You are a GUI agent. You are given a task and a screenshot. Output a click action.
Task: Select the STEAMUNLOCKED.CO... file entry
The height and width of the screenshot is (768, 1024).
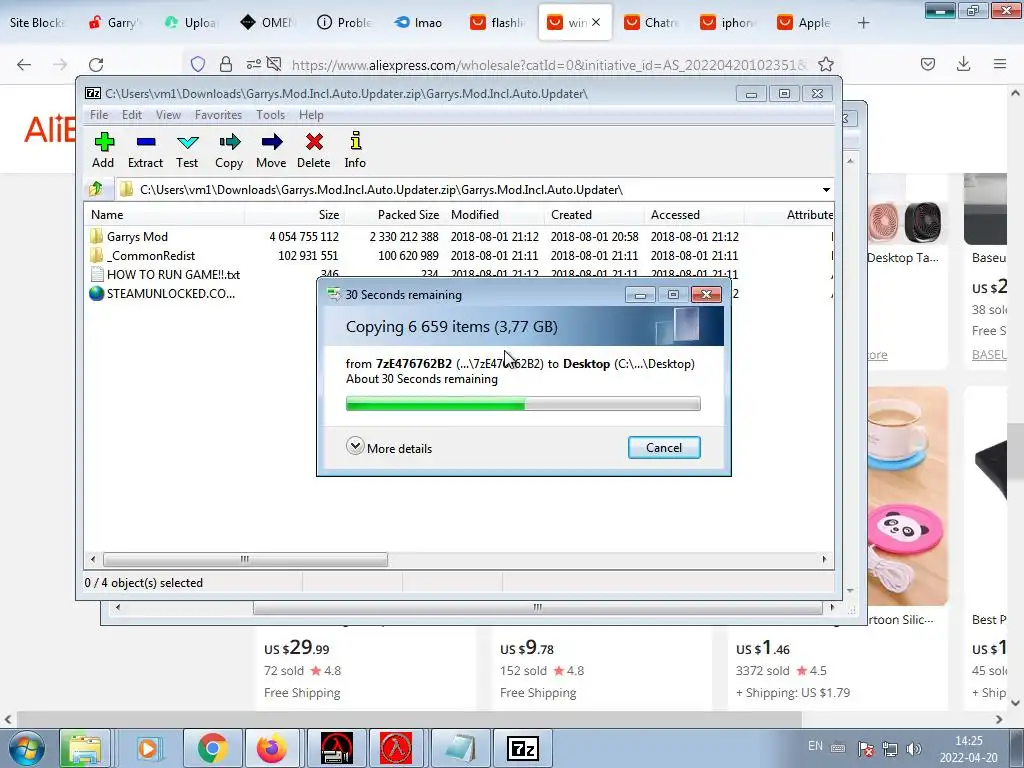170,293
